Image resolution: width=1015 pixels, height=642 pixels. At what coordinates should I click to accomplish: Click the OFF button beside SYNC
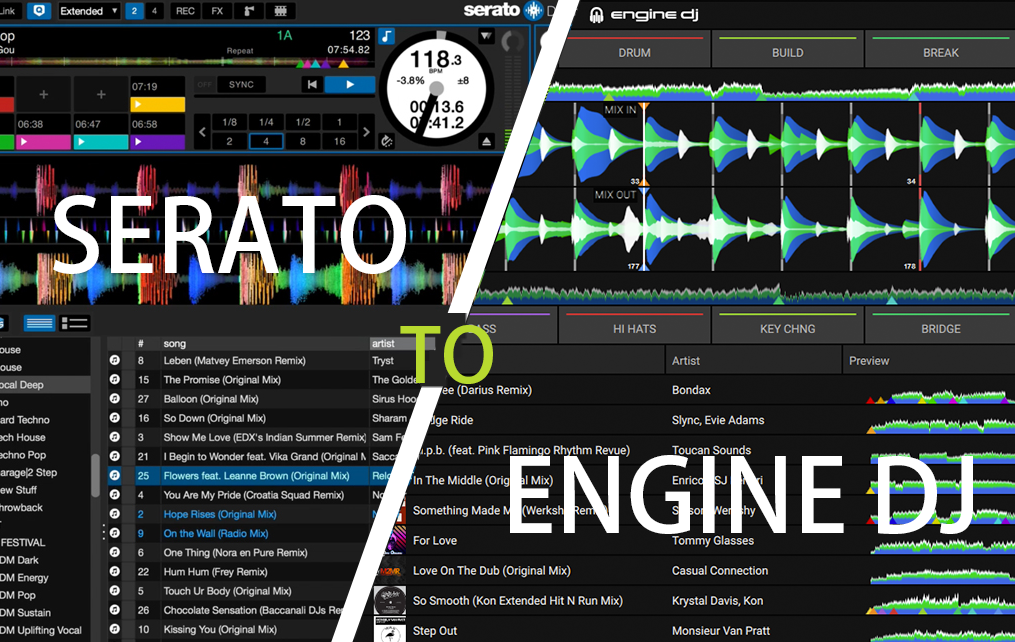click(205, 84)
